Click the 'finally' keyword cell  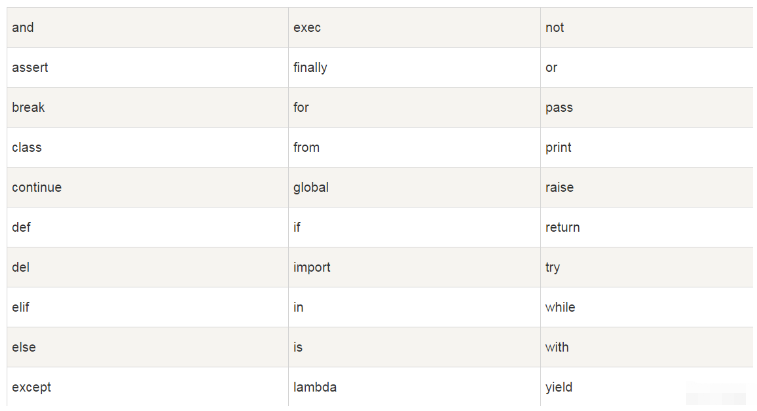click(310, 68)
